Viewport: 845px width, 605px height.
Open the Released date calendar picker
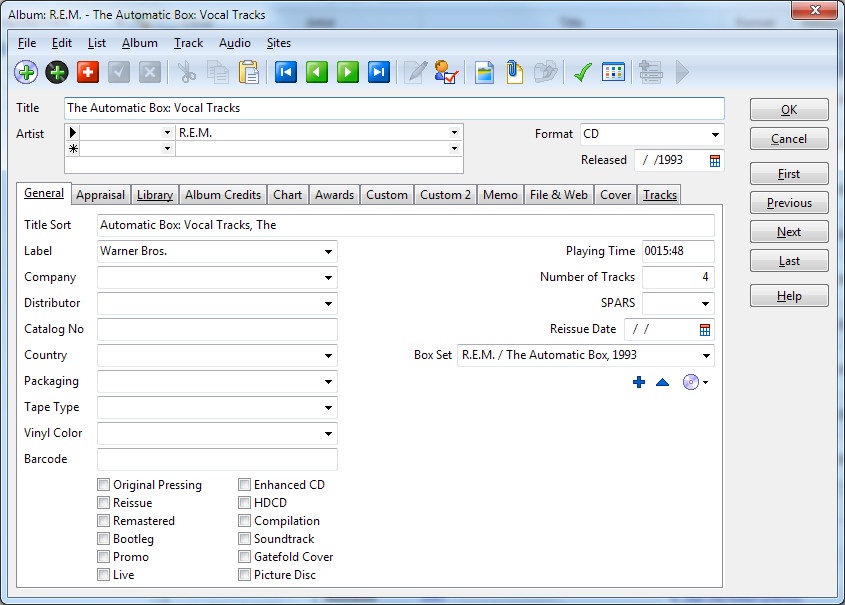(x=715, y=161)
